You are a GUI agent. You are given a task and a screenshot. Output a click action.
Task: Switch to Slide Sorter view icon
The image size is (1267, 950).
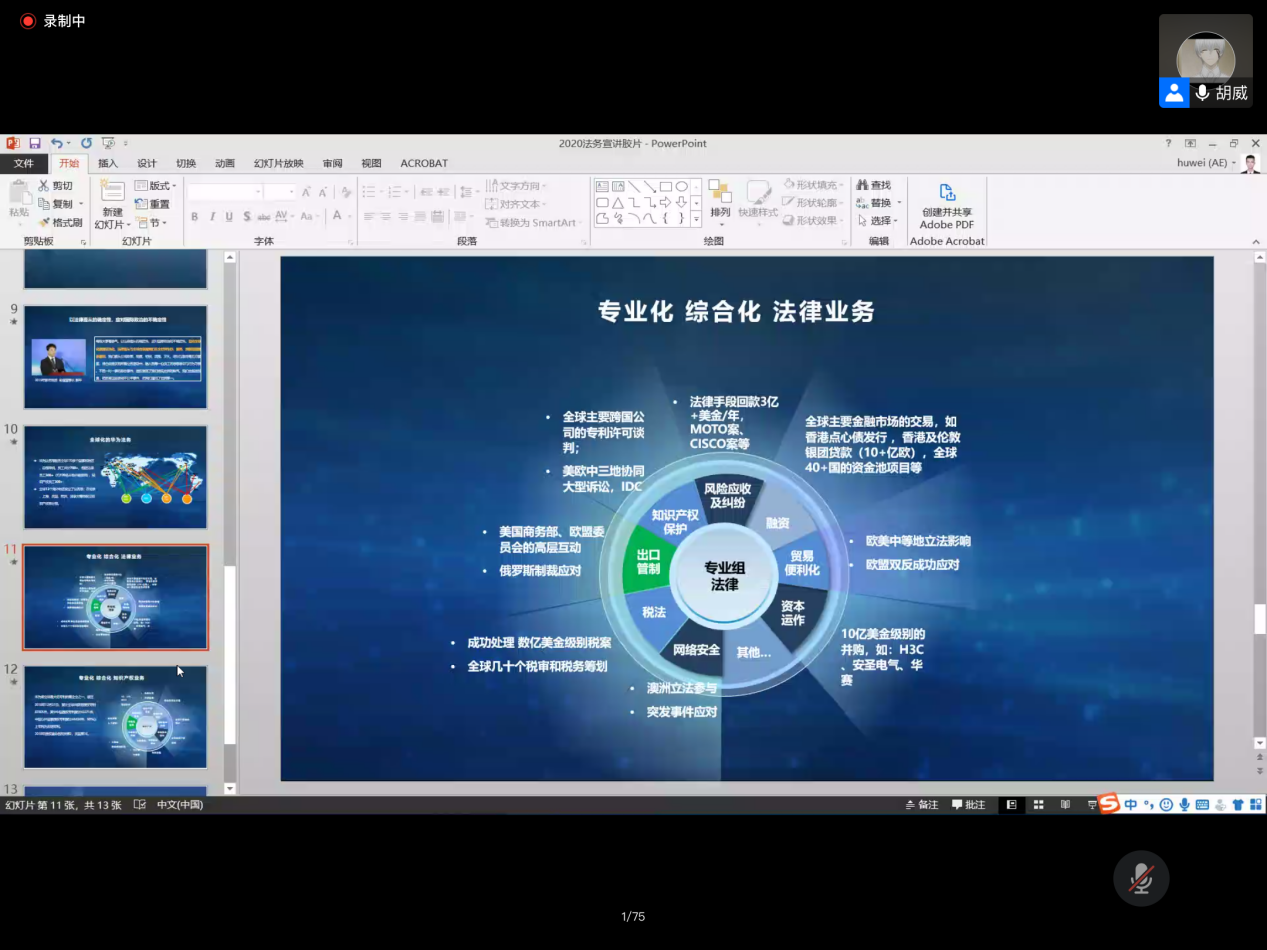pos(1039,804)
